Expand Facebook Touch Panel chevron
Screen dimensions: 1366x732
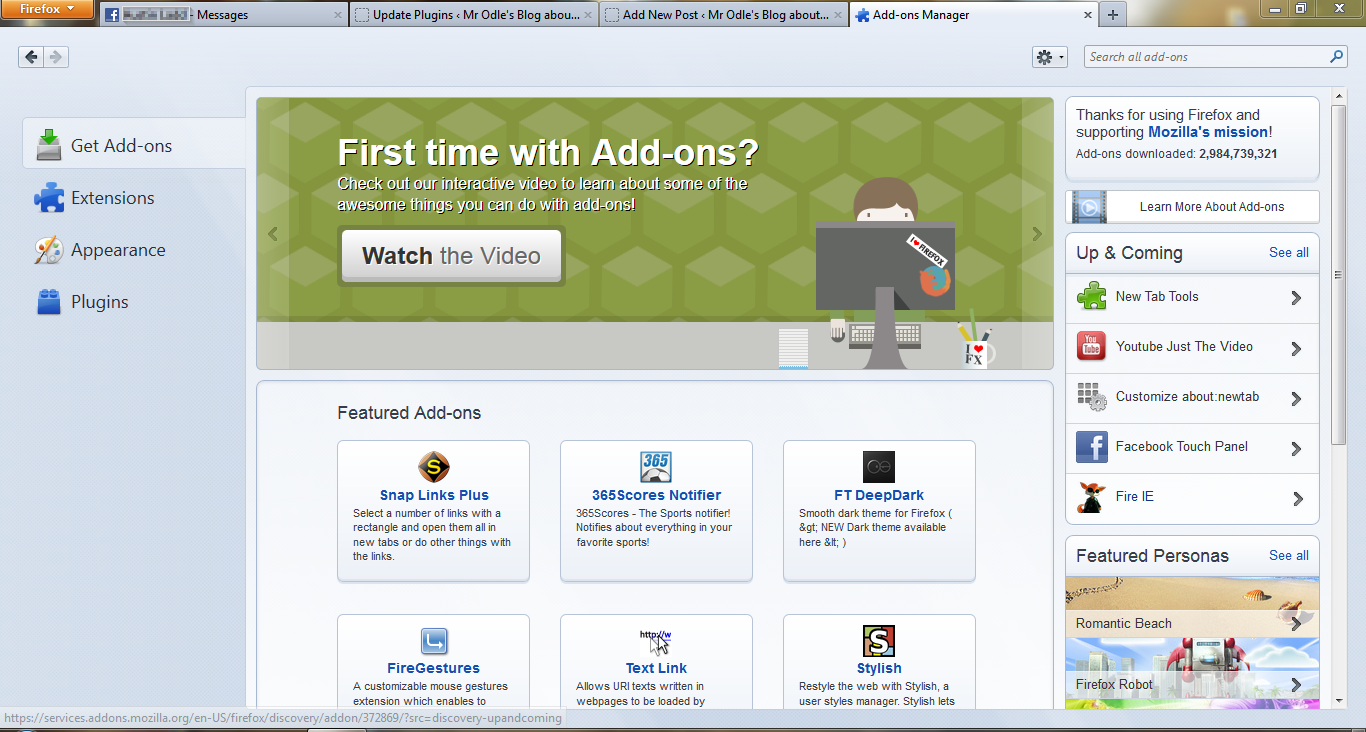tap(1296, 448)
